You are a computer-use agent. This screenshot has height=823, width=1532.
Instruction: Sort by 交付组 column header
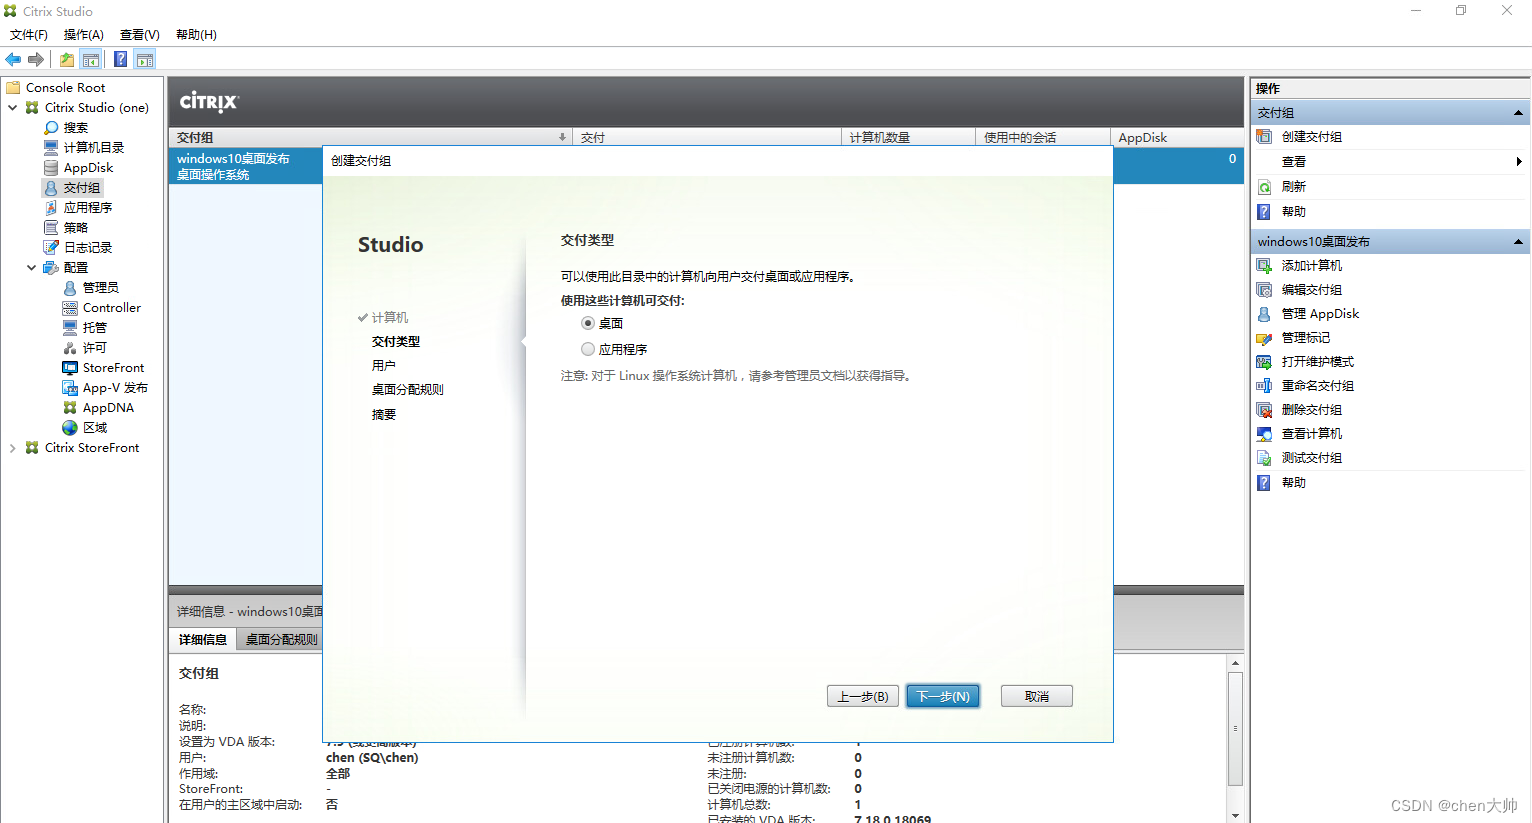(x=371, y=138)
